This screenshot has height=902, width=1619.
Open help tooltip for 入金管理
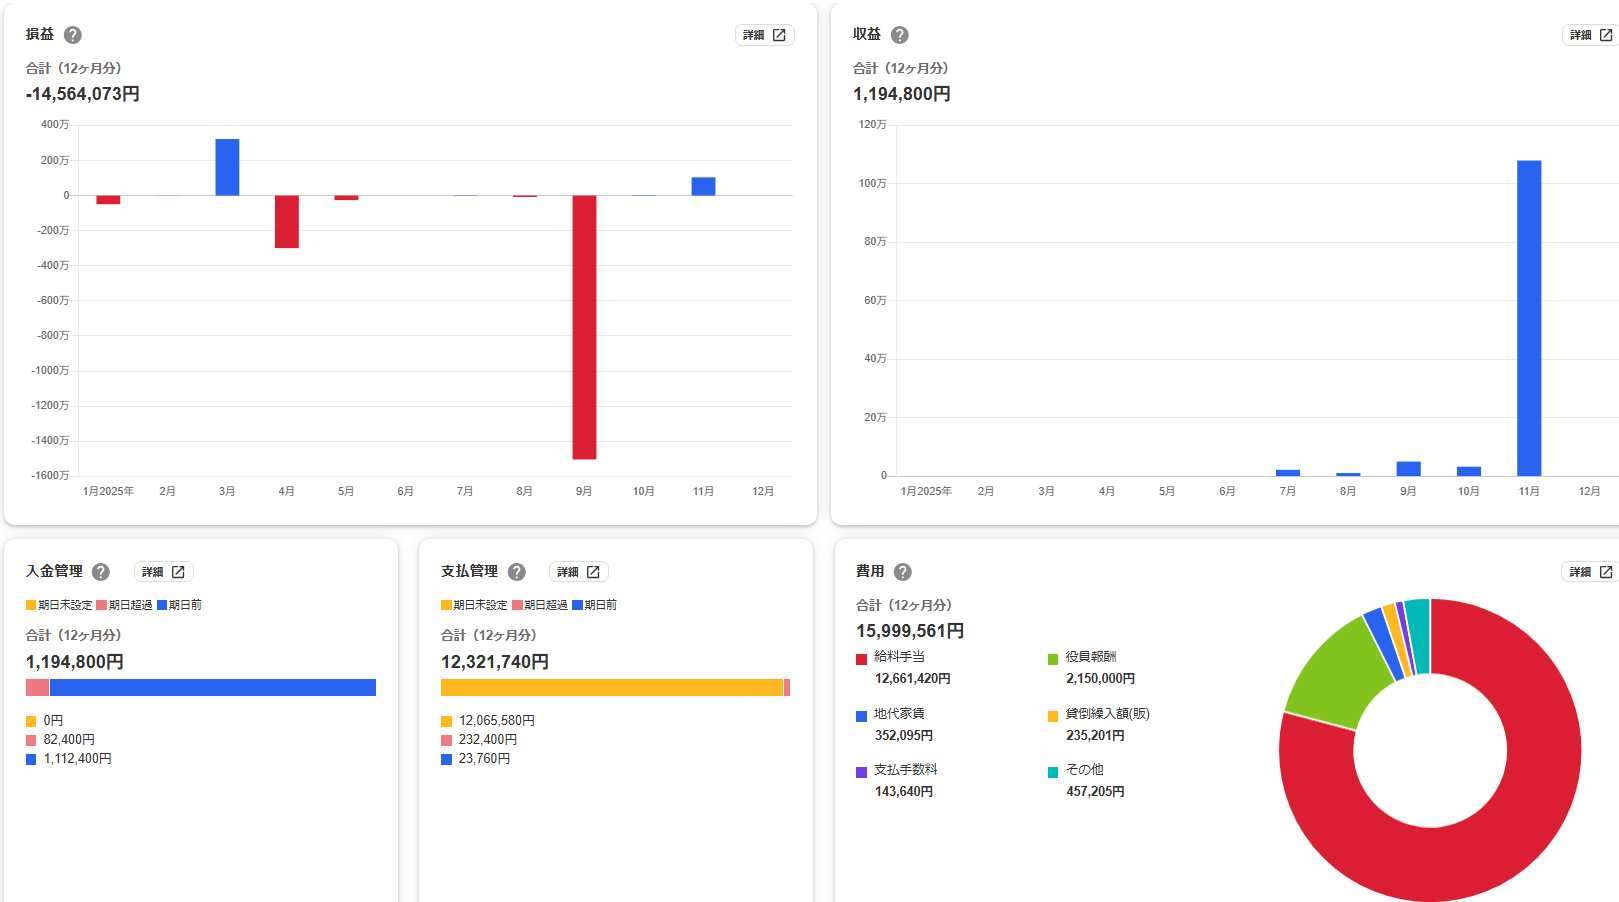[x=101, y=572]
